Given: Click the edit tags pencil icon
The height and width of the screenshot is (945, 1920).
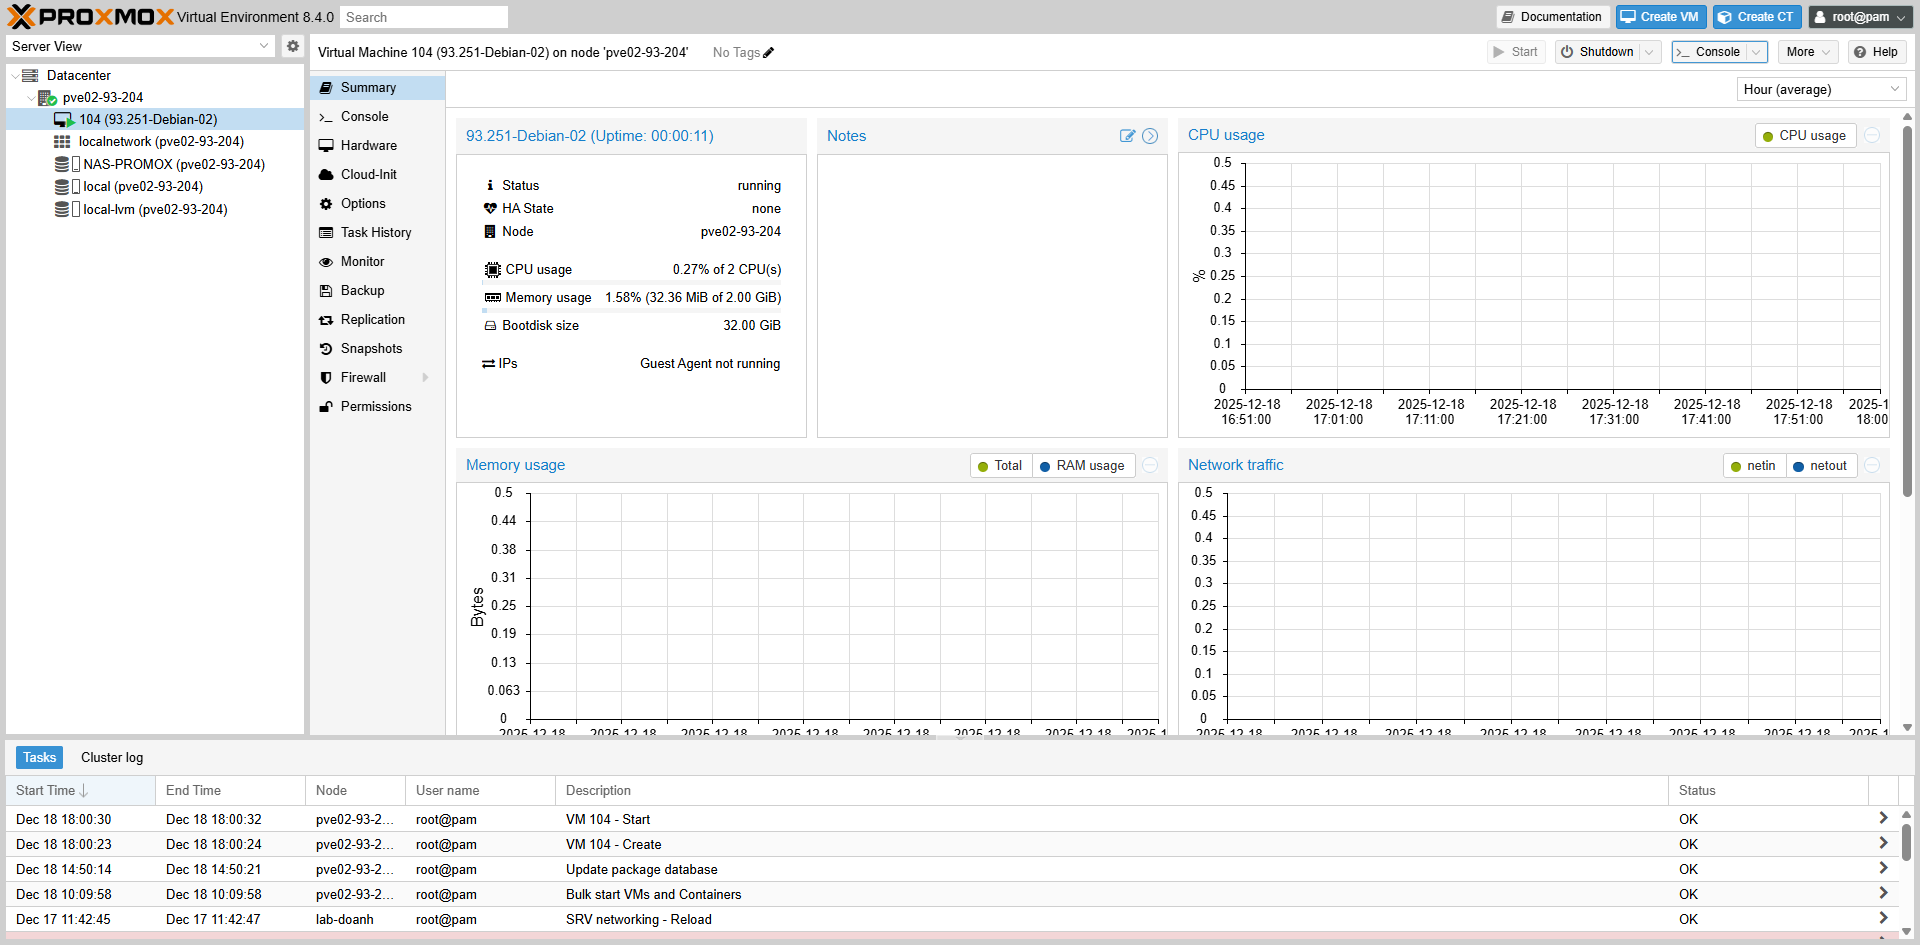Looking at the screenshot, I should pyautogui.click(x=769, y=53).
